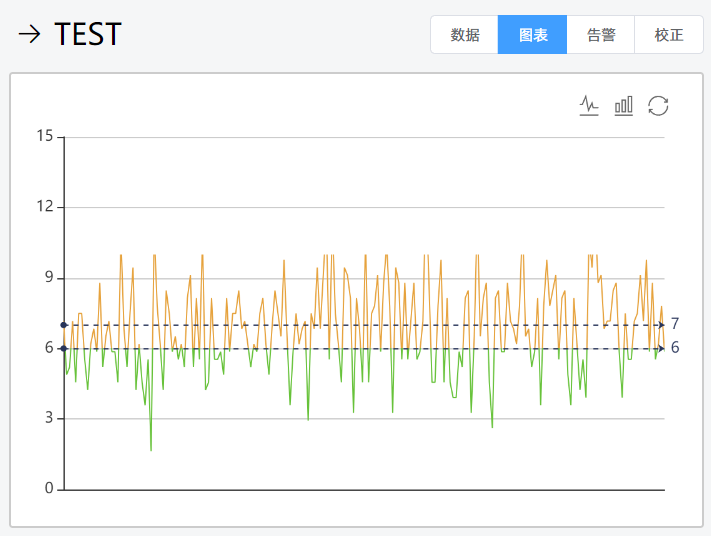This screenshot has height=536, width=711.
Task: Click threshold label 6 right of chart
Action: pos(676,348)
